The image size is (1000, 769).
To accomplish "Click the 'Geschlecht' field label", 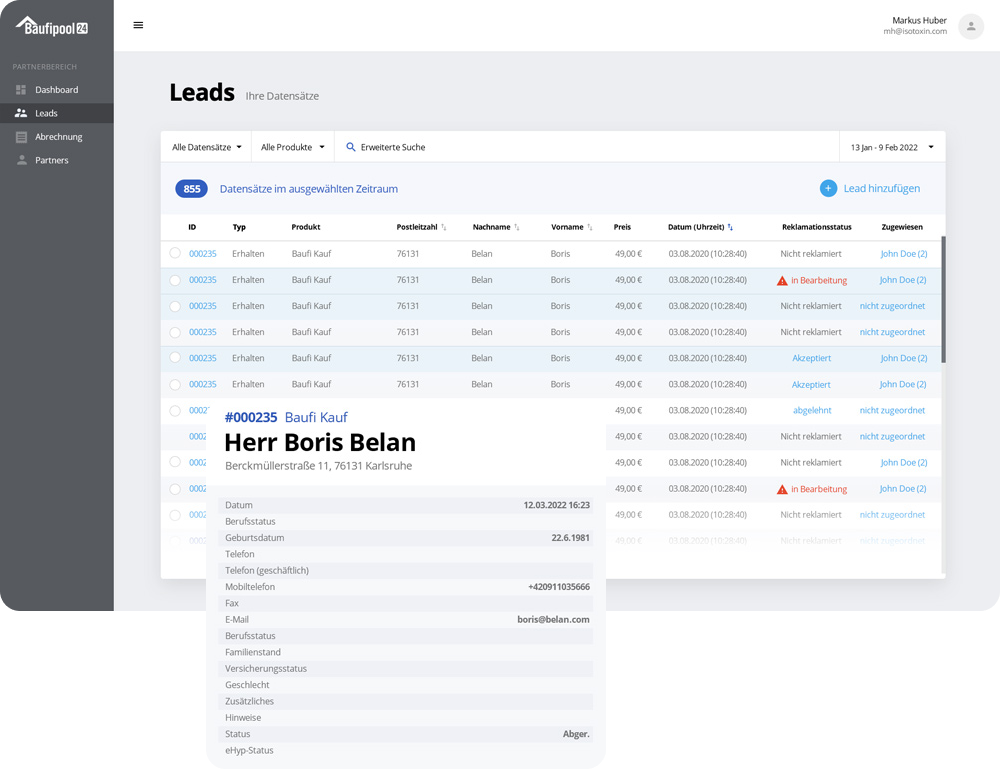I will point(247,685).
